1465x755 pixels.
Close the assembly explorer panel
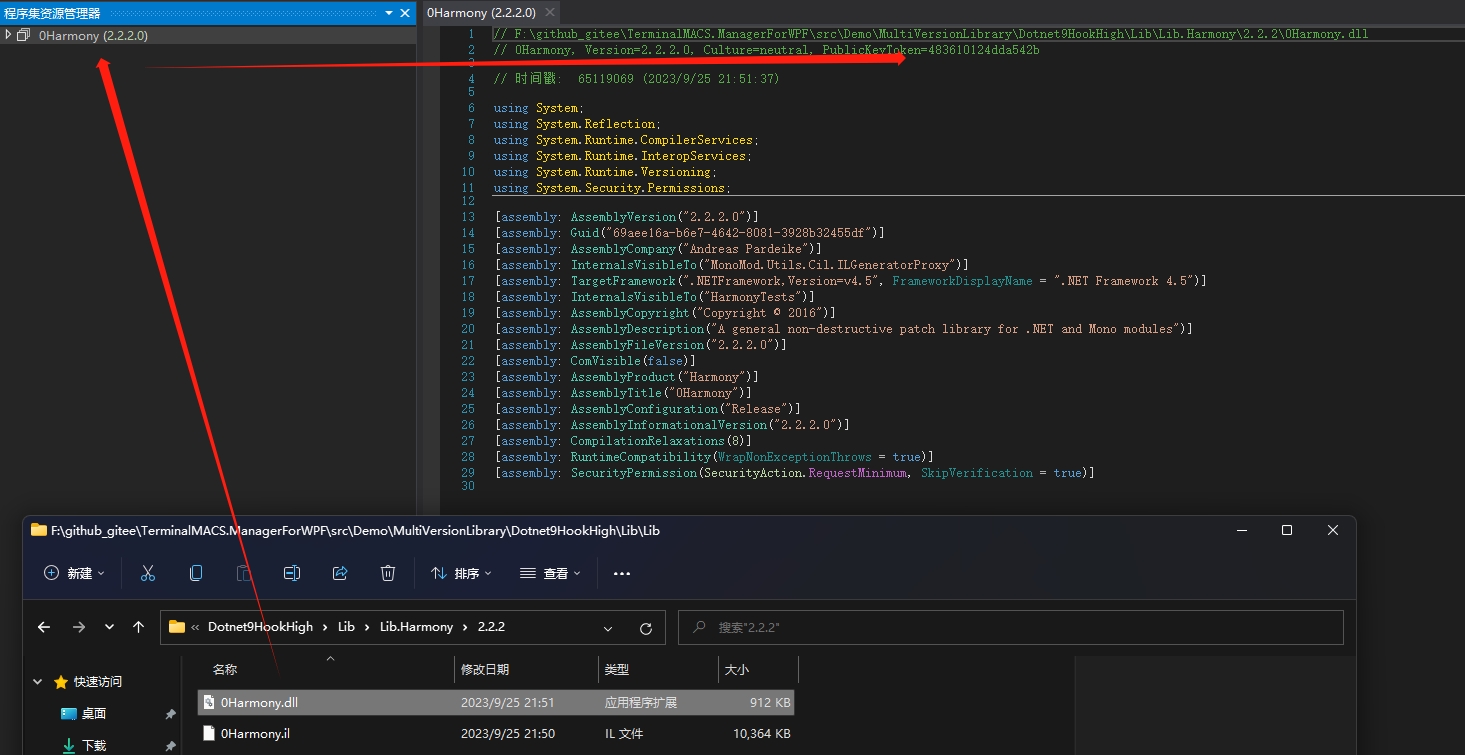click(405, 13)
